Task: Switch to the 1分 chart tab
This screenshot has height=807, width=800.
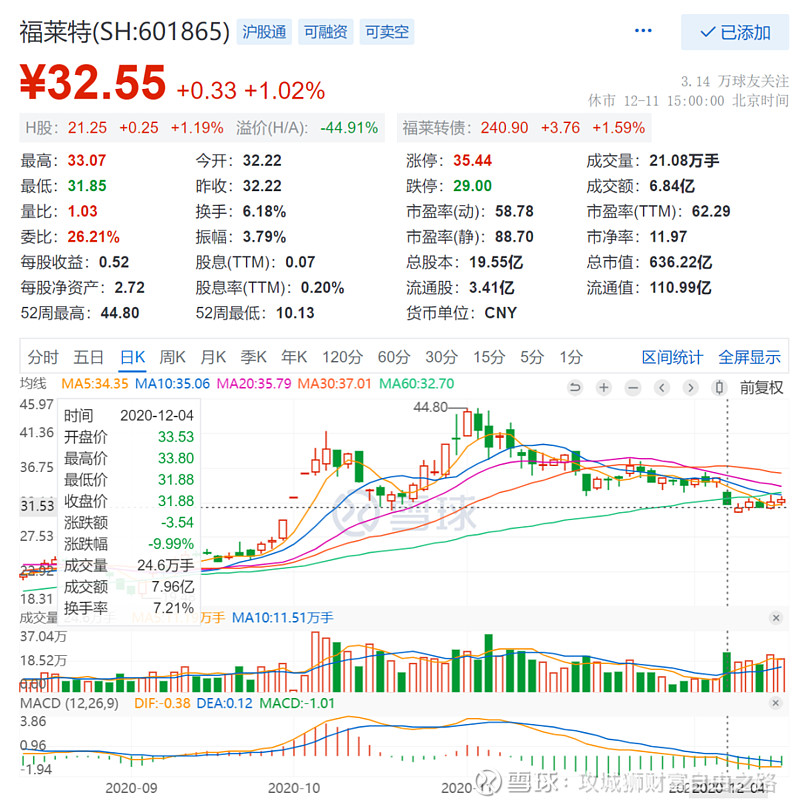Action: 571,357
